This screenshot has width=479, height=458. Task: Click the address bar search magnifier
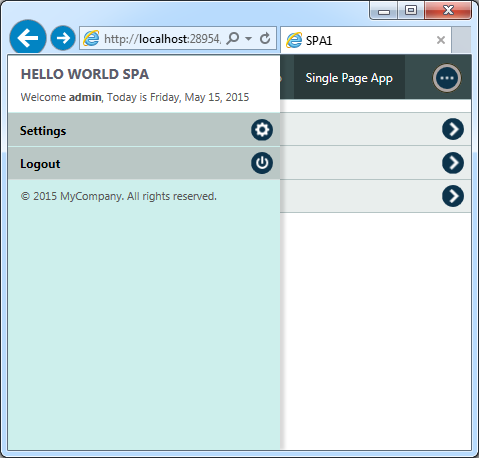coord(233,39)
